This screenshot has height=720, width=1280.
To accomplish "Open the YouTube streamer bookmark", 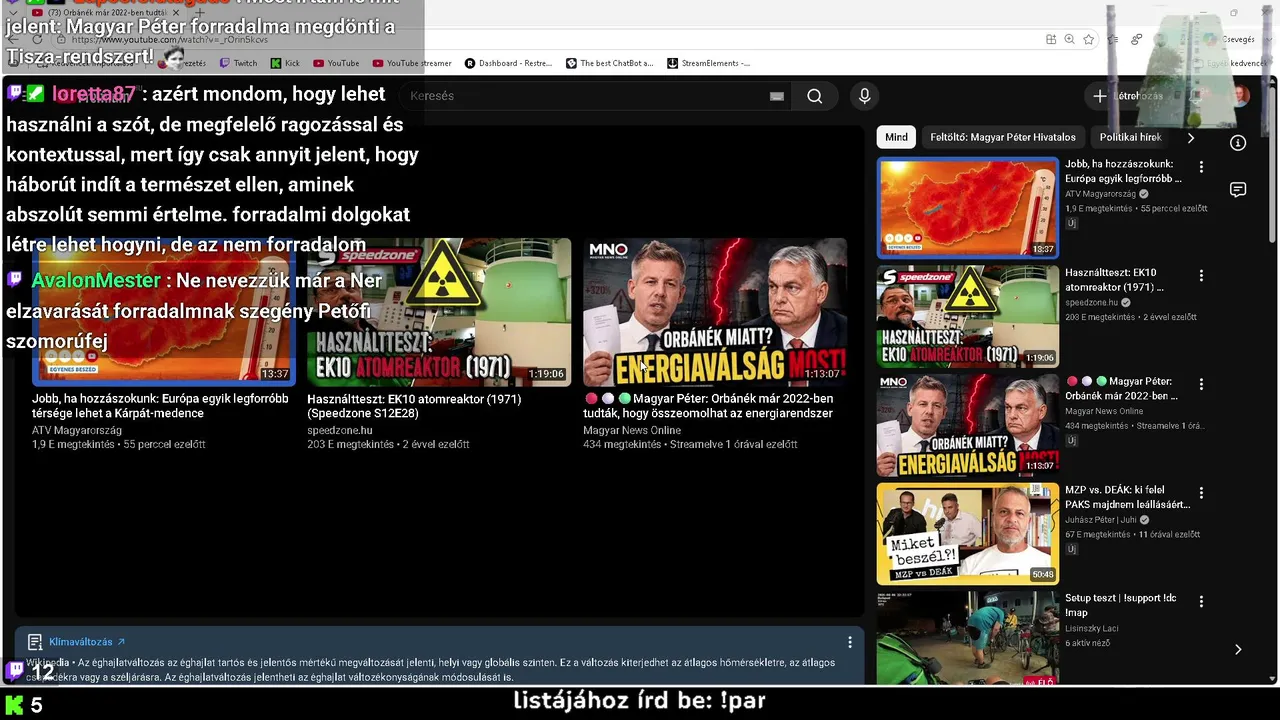I will coord(412,63).
